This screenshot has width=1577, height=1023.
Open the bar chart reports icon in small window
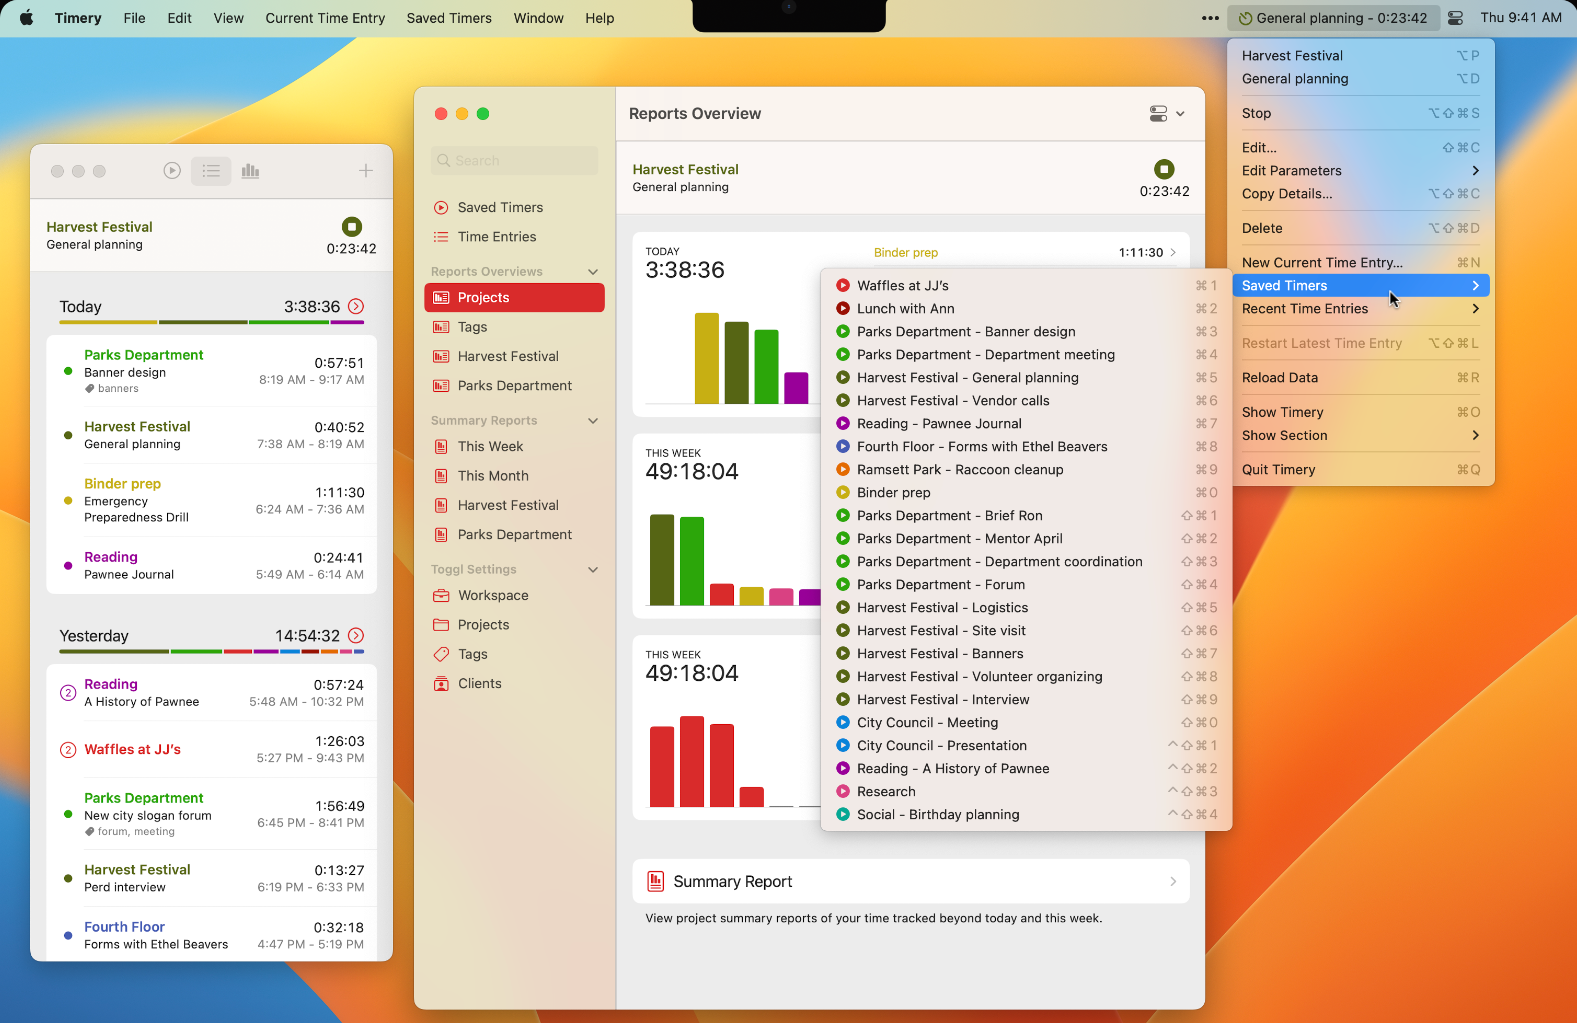pyautogui.click(x=250, y=171)
